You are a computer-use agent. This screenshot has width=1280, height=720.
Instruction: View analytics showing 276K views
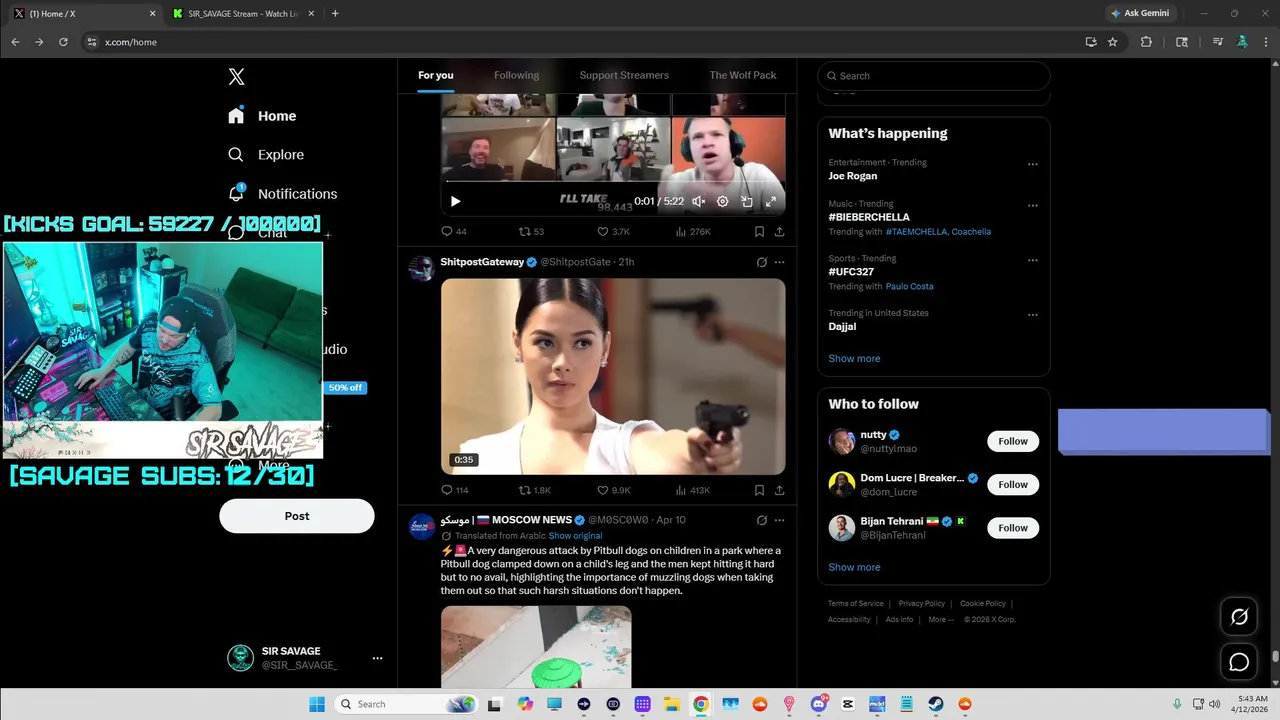[x=693, y=231]
